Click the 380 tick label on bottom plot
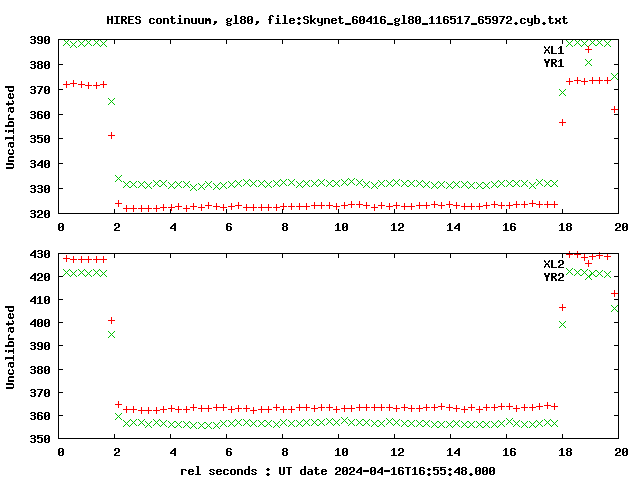 pyautogui.click(x=40, y=370)
